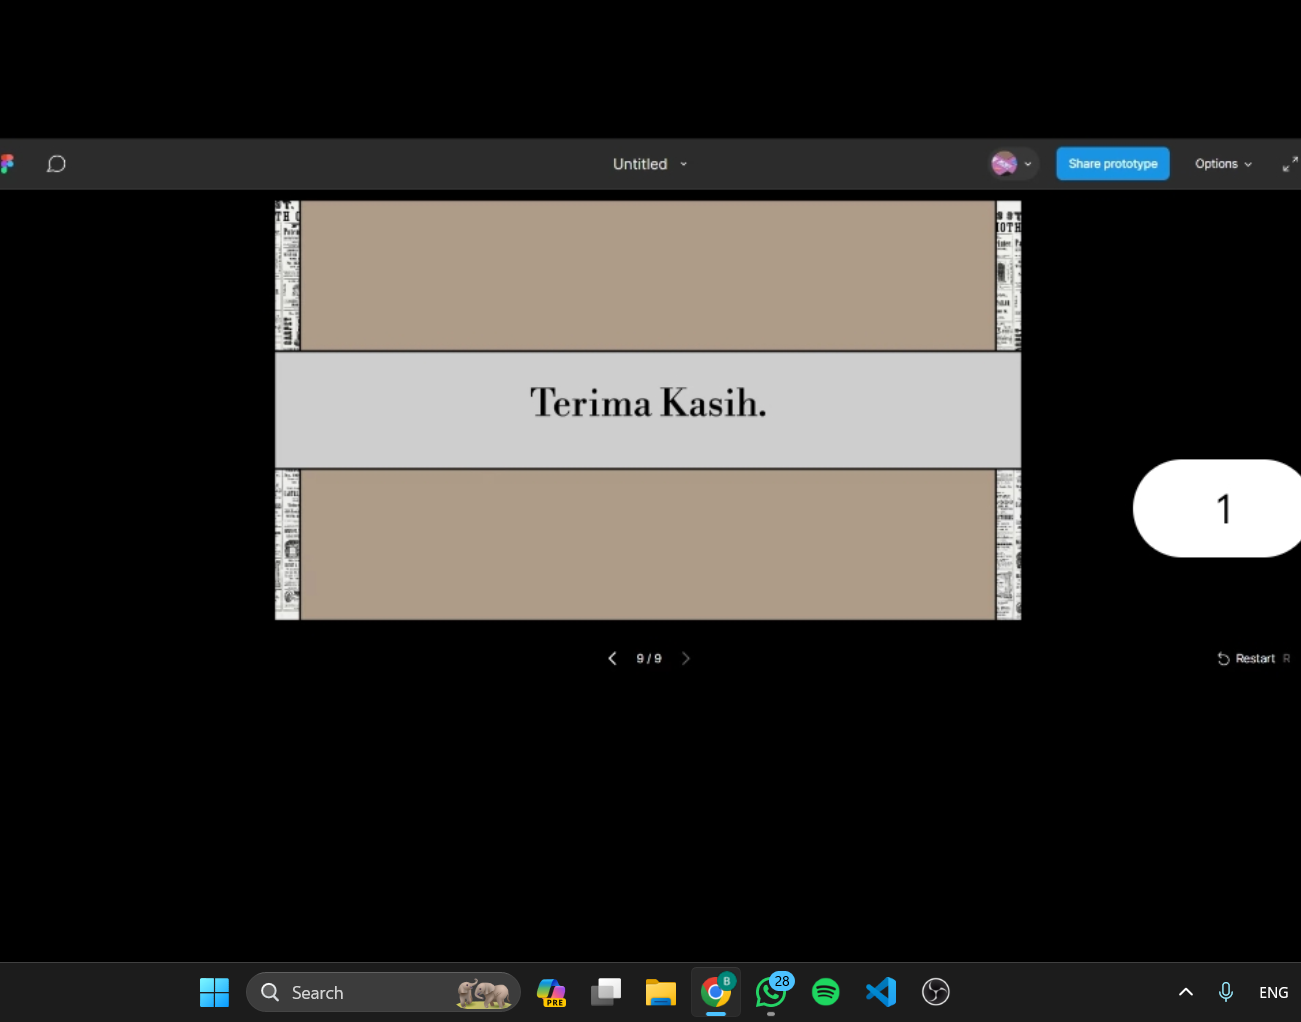Image resolution: width=1301 pixels, height=1022 pixels.
Task: Open the Options menu
Action: tap(1222, 164)
